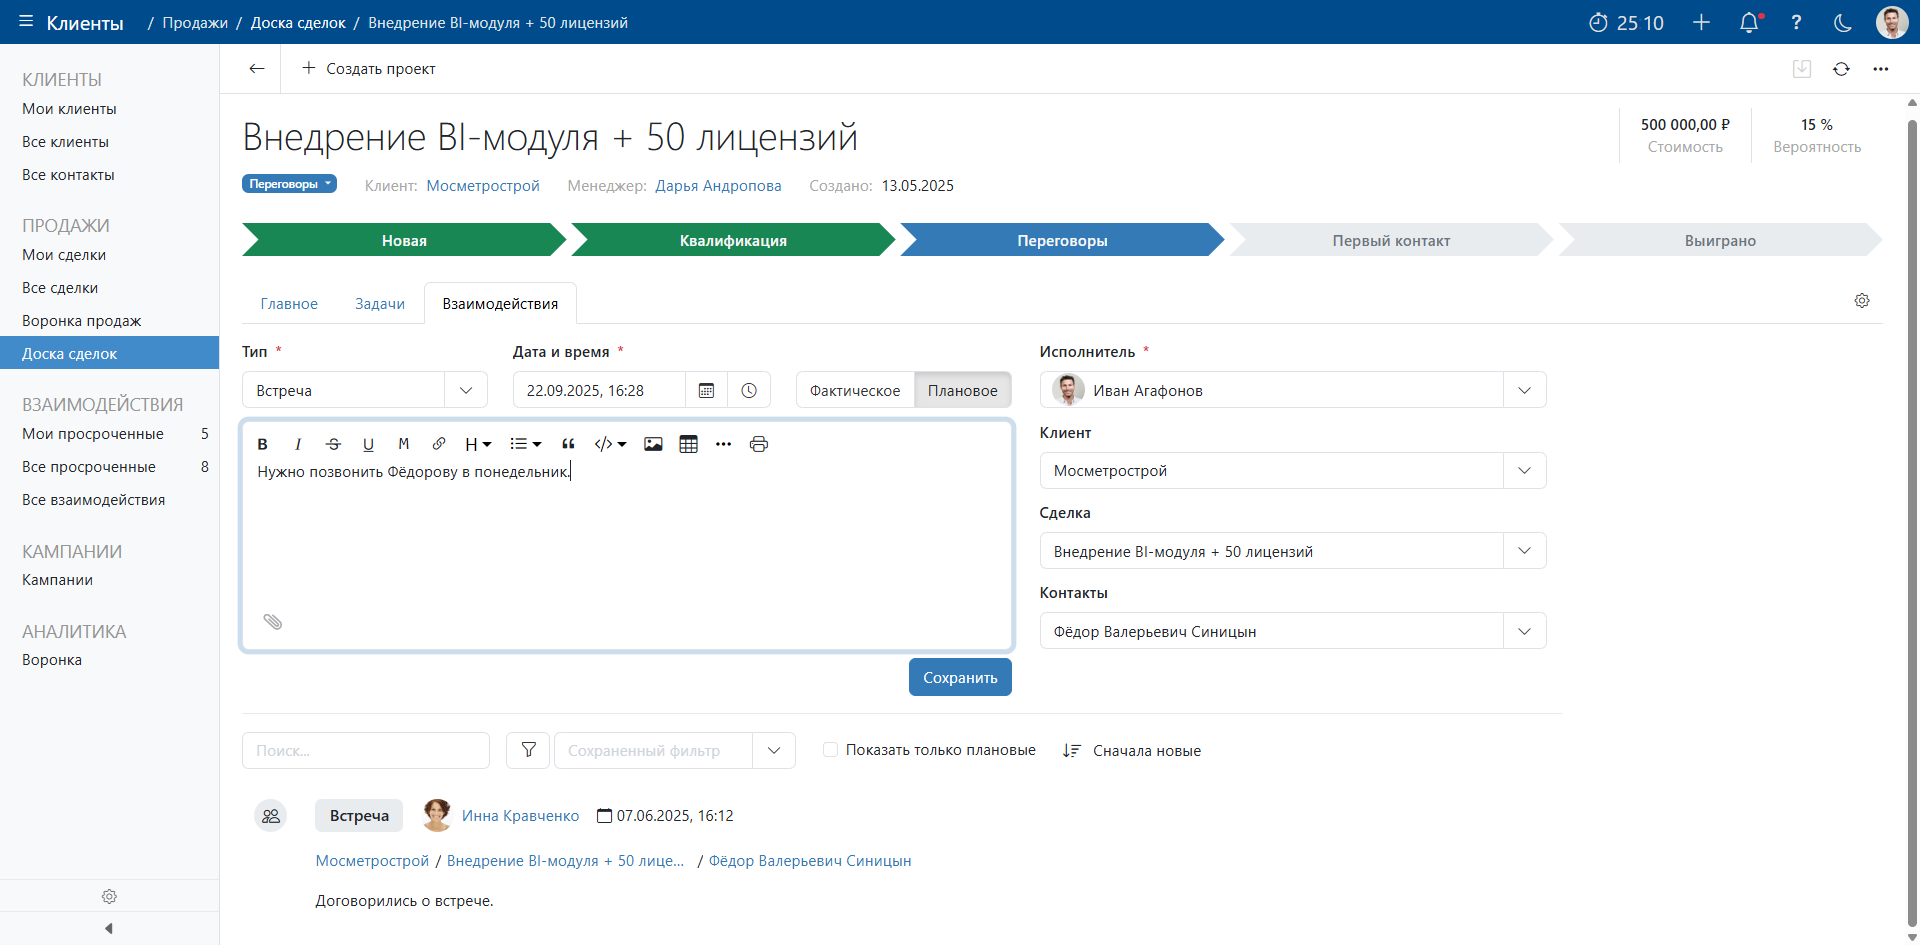Open the client link 'Мосметрострой'
Image resolution: width=1920 pixels, height=945 pixels.
[x=483, y=186]
